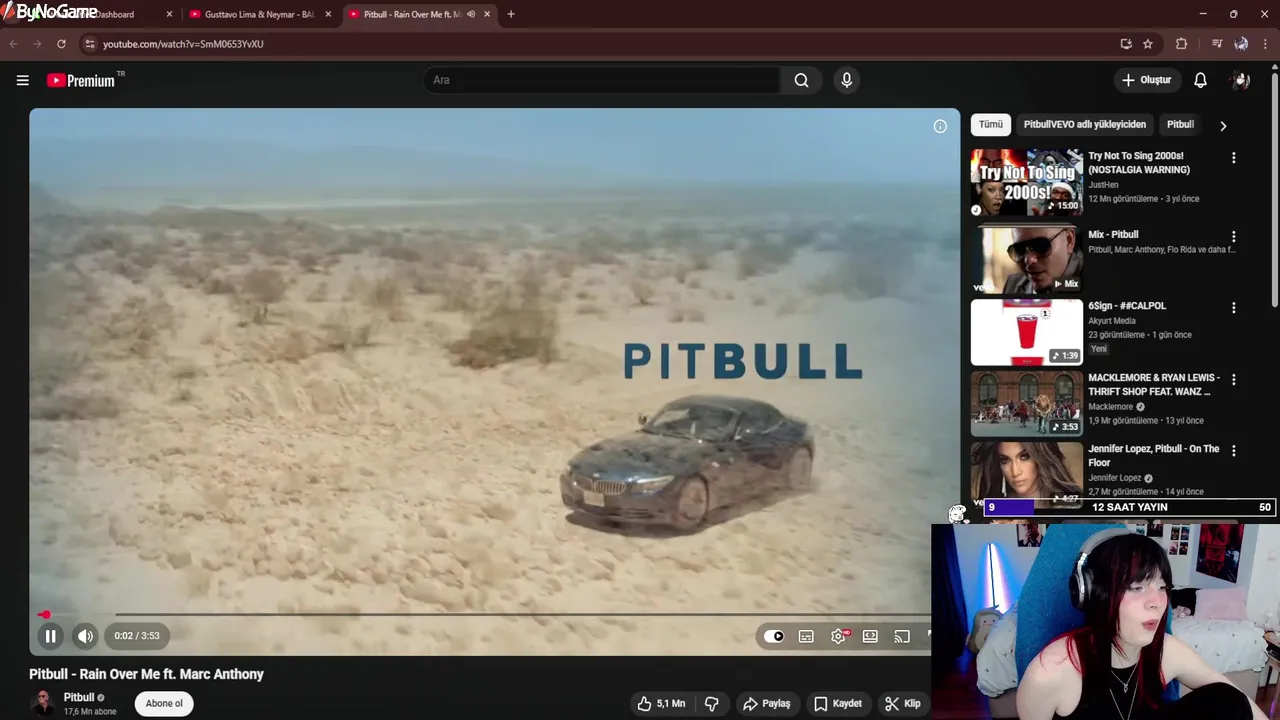1280x720 pixels.
Task: Close the Pitbull - Rain Over Me tab
Action: coord(487,14)
